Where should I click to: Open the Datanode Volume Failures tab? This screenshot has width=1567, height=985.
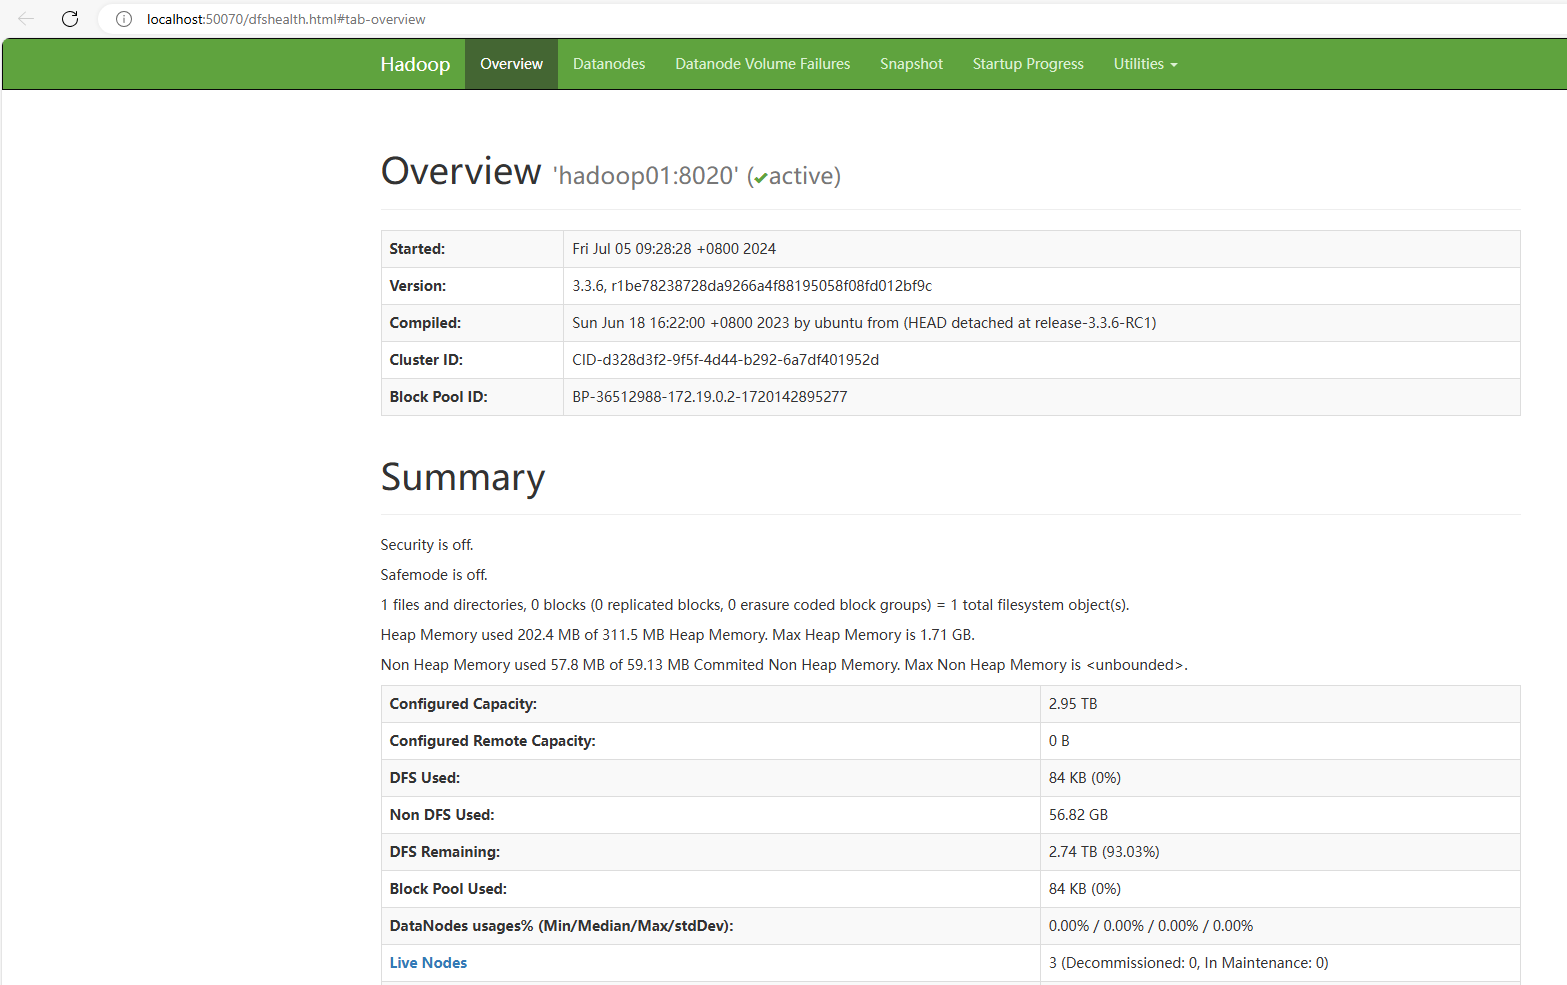762,63
